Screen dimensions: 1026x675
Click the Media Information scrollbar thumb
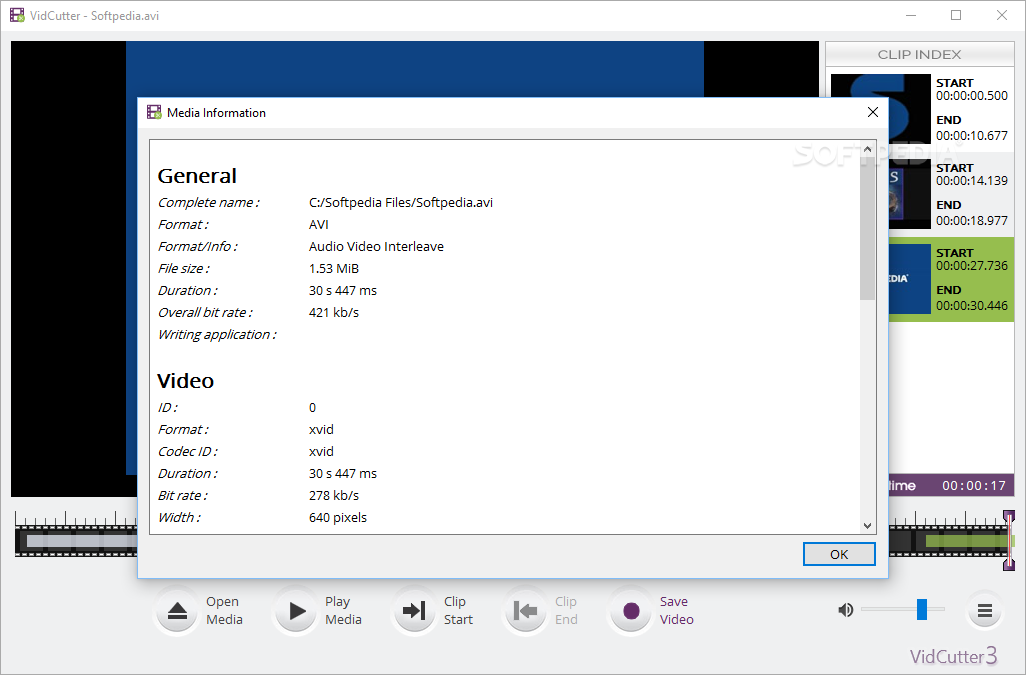point(867,228)
